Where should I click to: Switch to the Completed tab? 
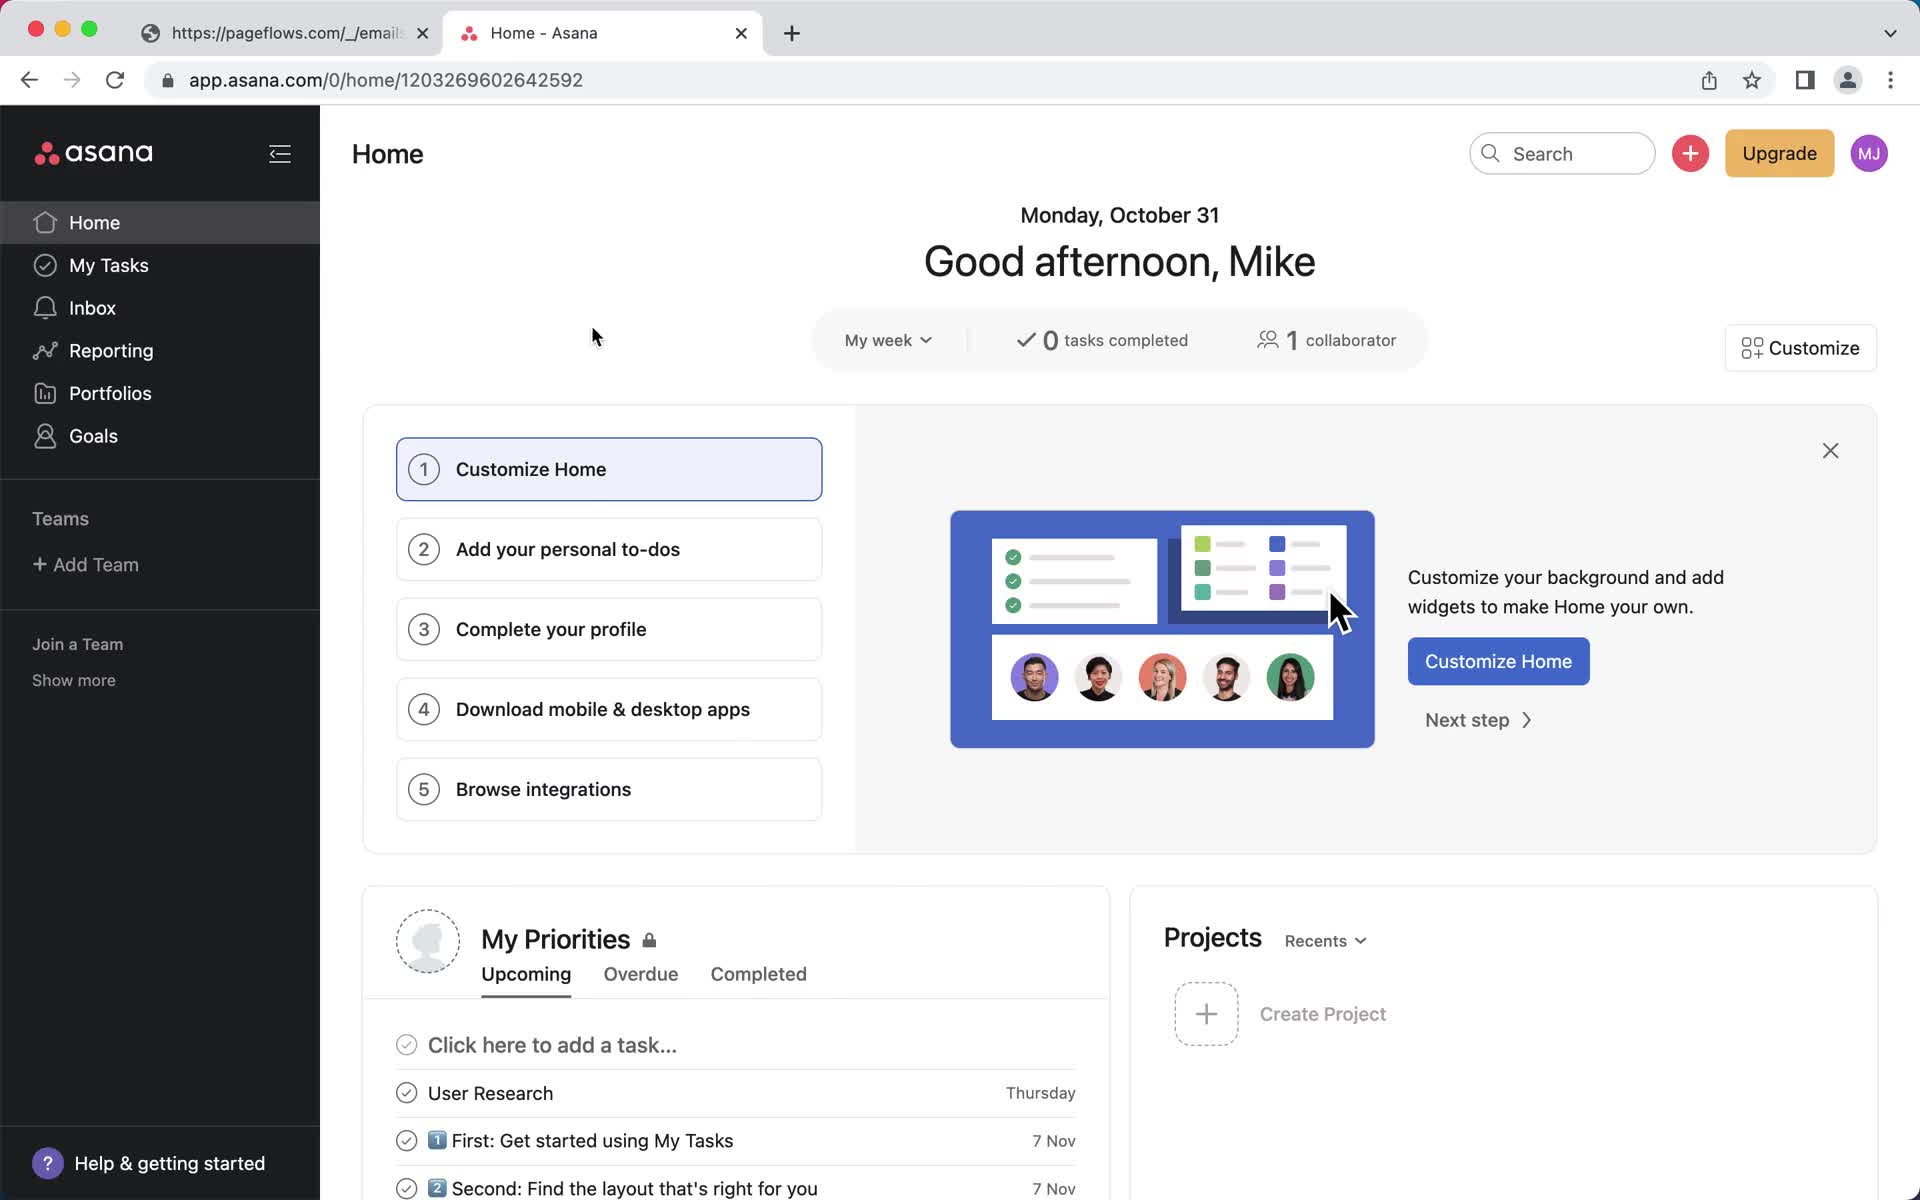758,974
